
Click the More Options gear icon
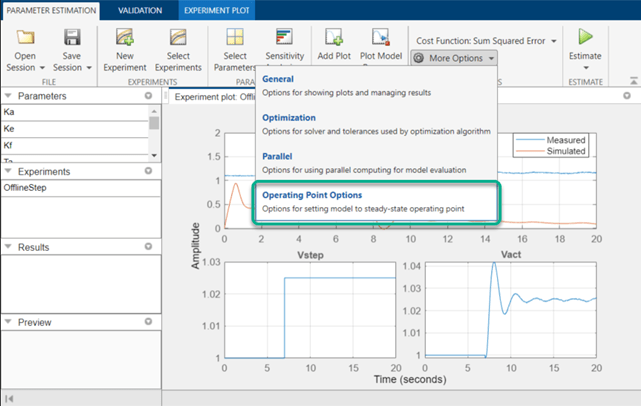[x=419, y=58]
